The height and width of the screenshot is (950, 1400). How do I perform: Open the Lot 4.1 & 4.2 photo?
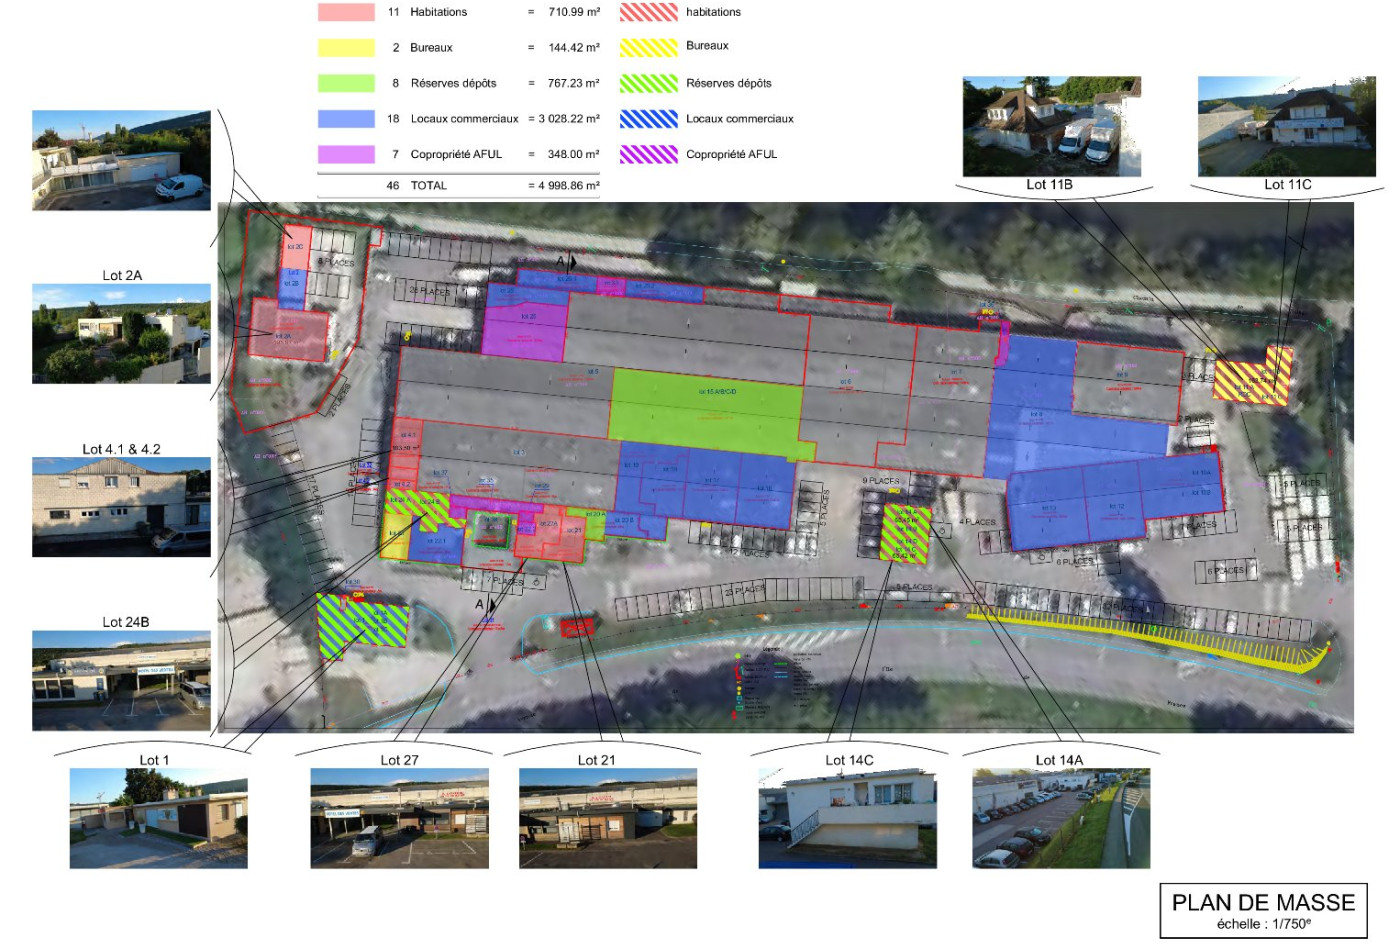[121, 507]
